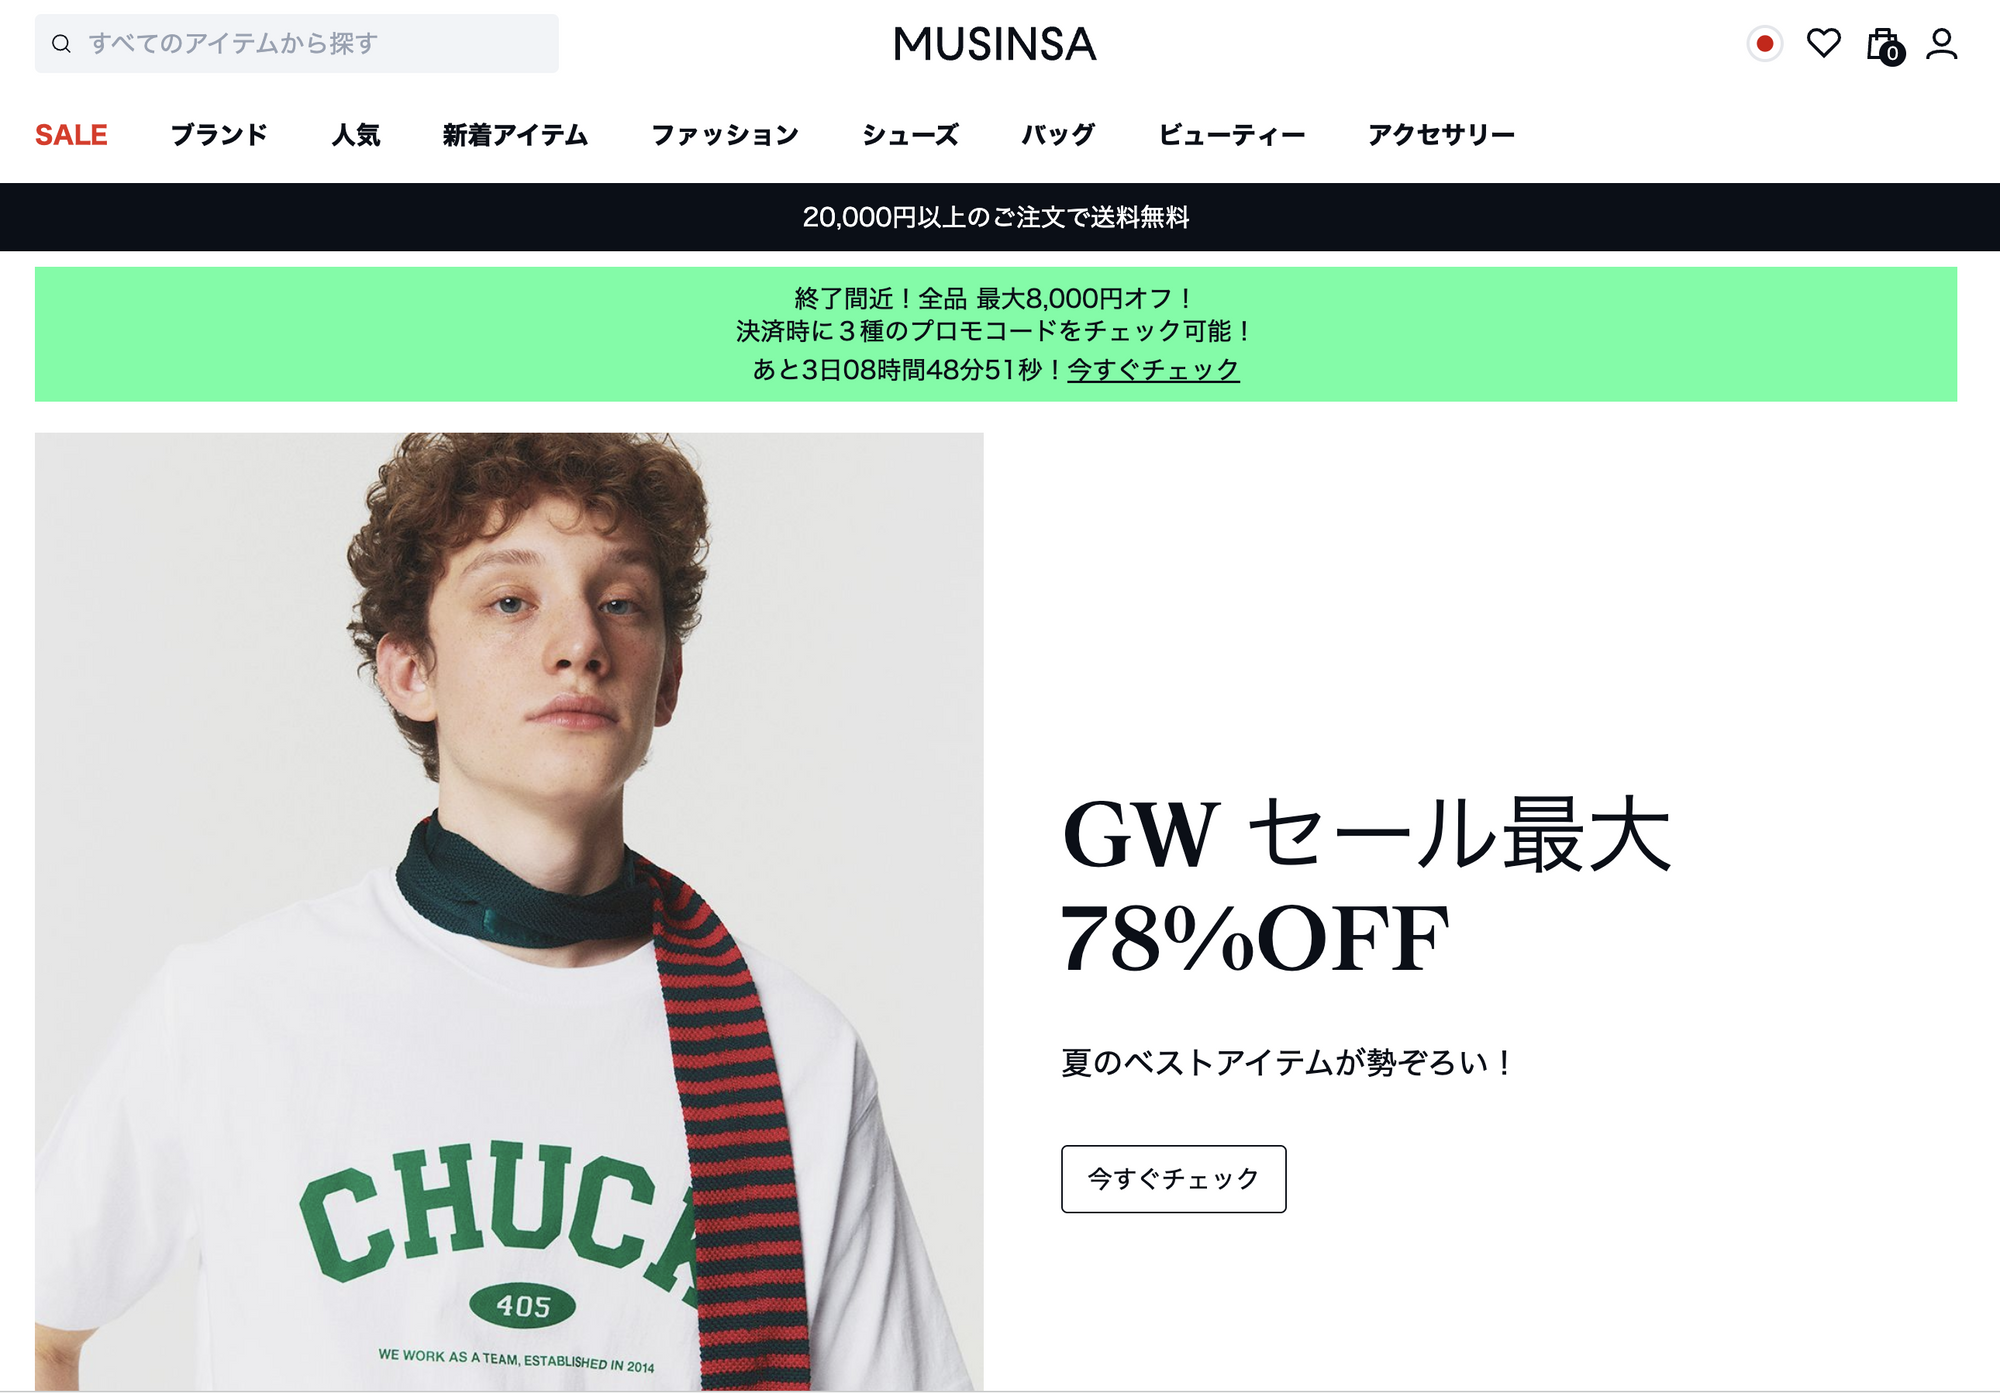
Task: Click the search magnifier icon
Action: (x=61, y=44)
